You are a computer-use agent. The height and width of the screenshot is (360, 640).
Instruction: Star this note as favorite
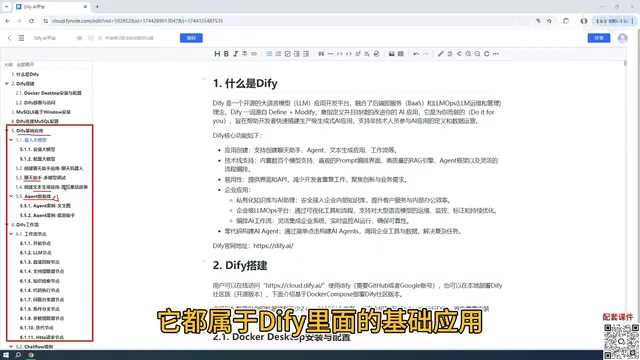tap(79, 38)
